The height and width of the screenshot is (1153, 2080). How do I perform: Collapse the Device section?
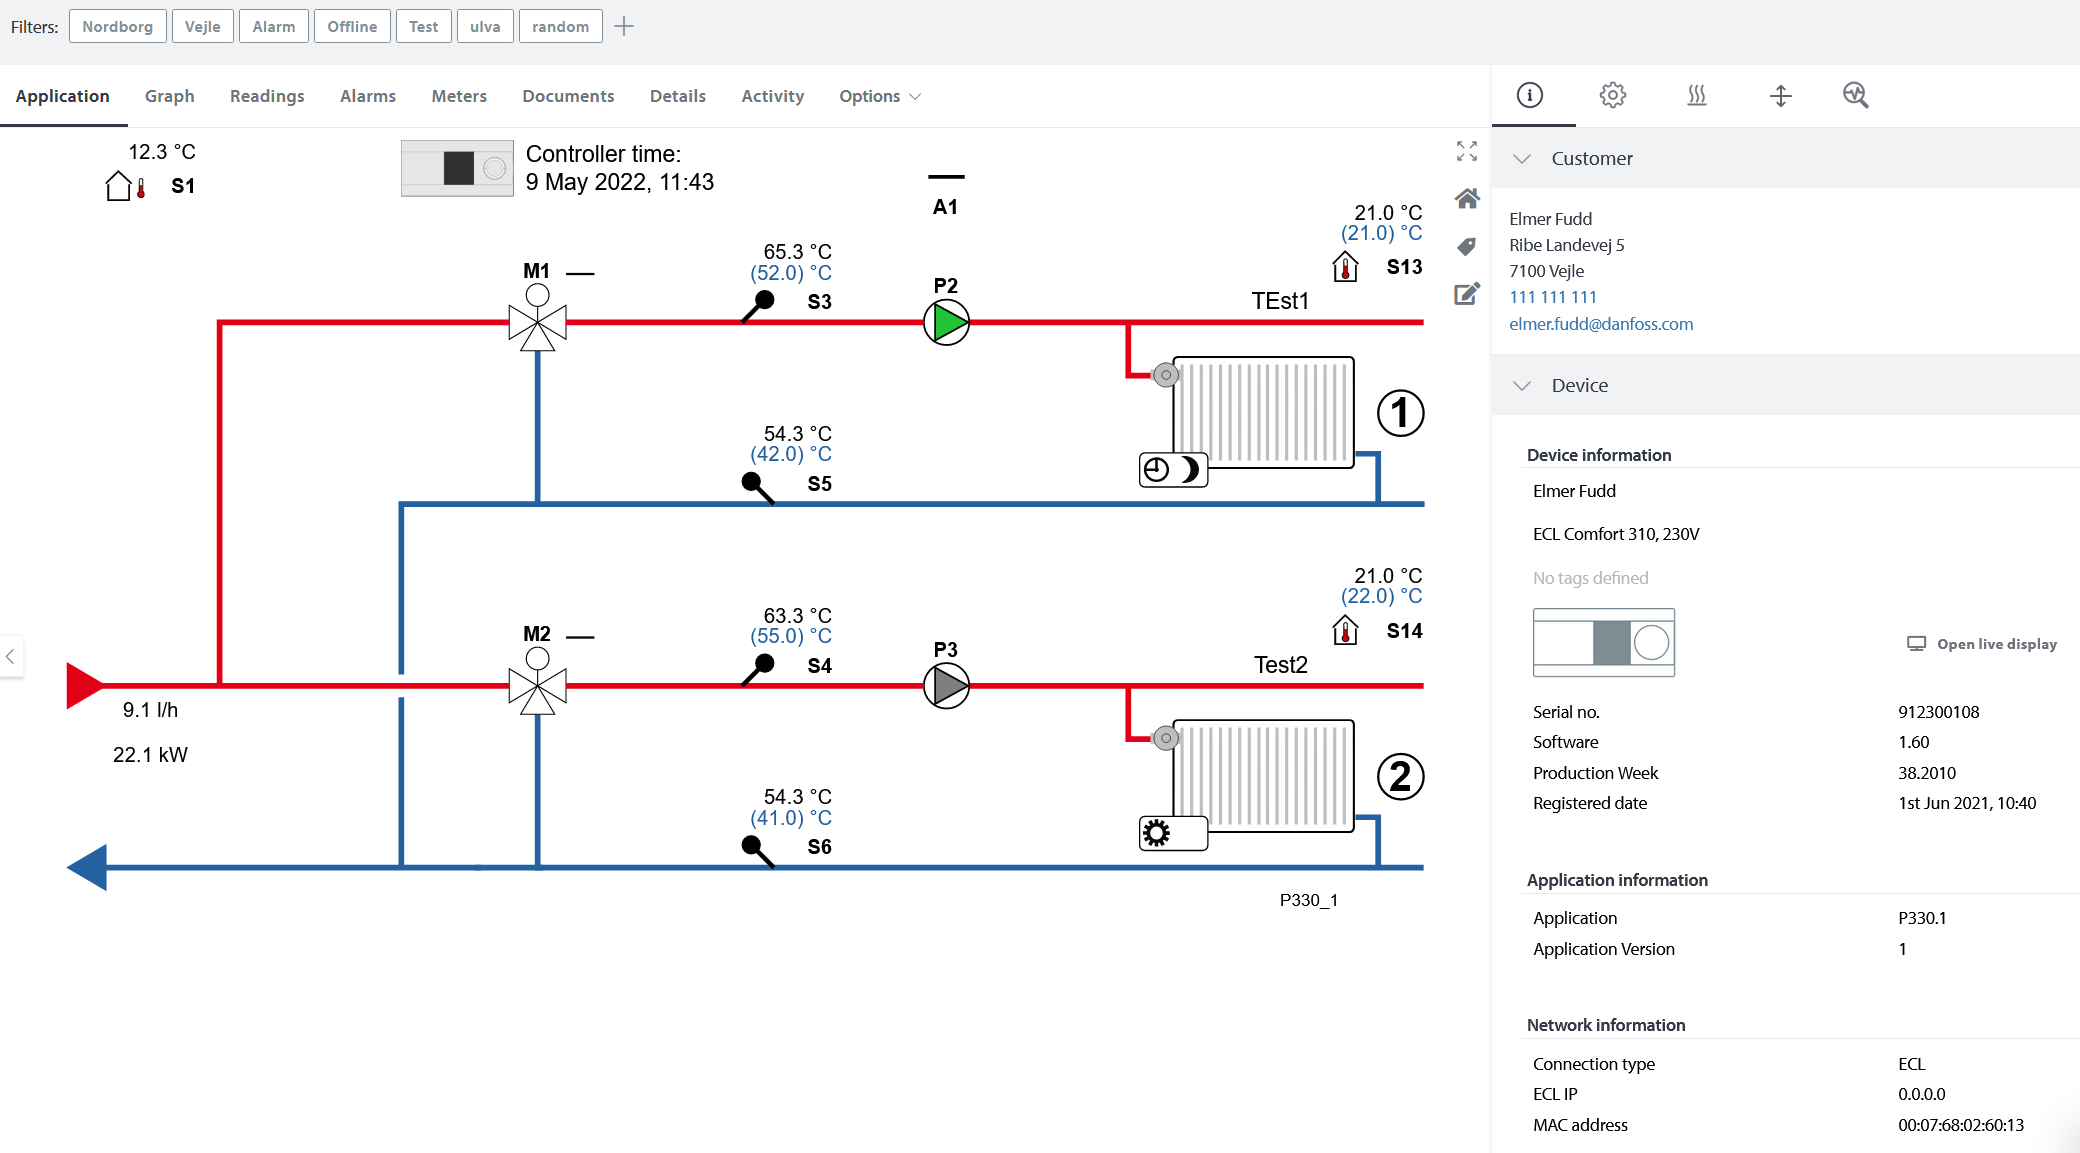(x=1523, y=385)
